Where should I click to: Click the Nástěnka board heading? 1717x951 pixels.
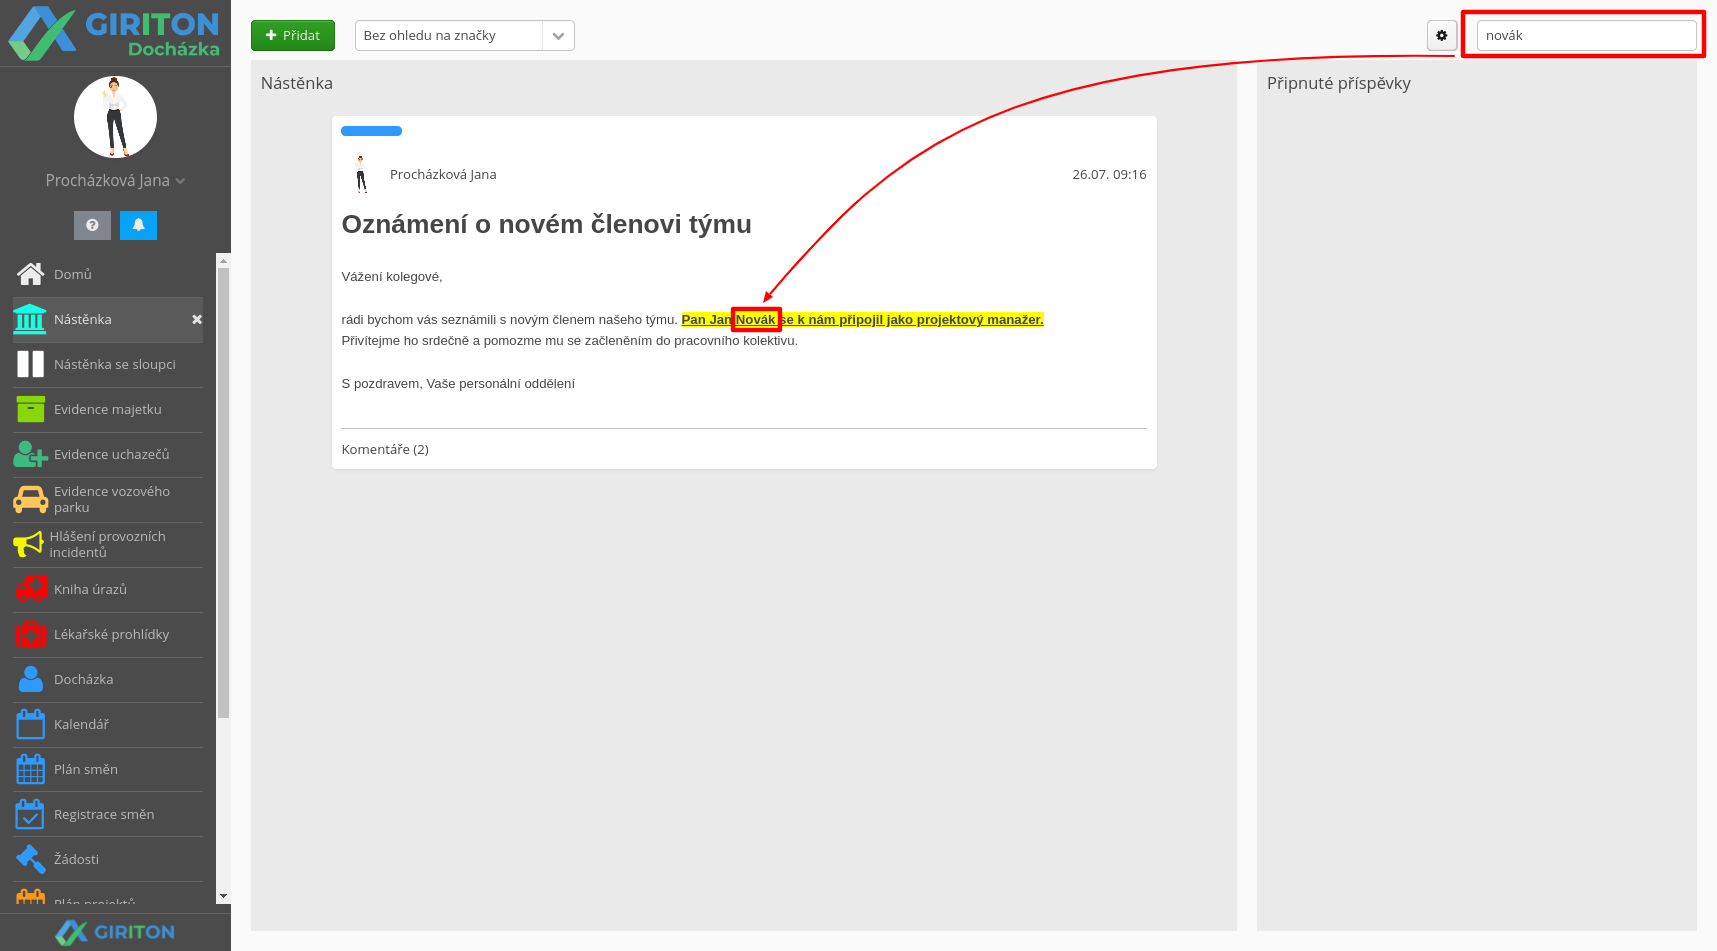[x=297, y=83]
